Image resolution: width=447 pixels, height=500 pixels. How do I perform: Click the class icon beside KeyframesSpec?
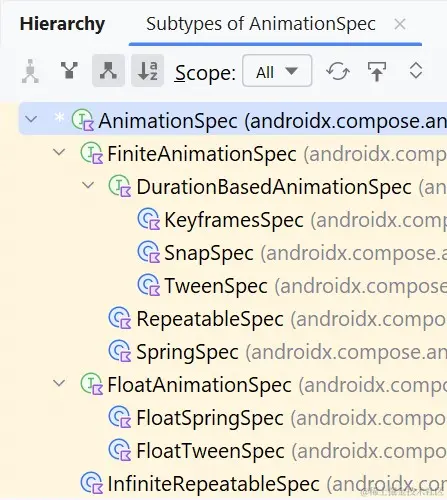point(149,219)
